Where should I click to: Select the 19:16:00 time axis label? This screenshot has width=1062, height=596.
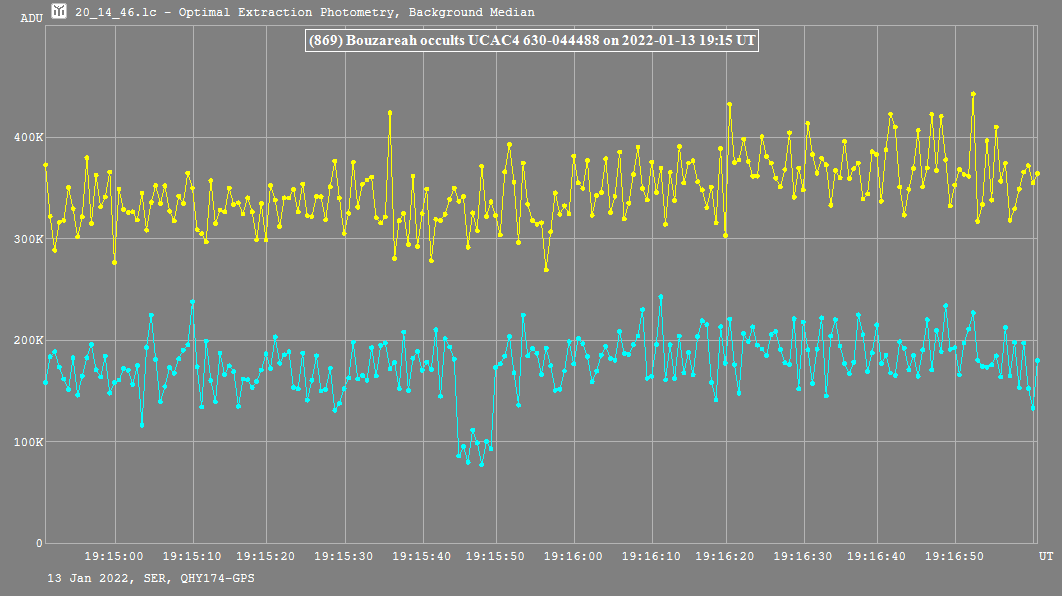[575, 555]
